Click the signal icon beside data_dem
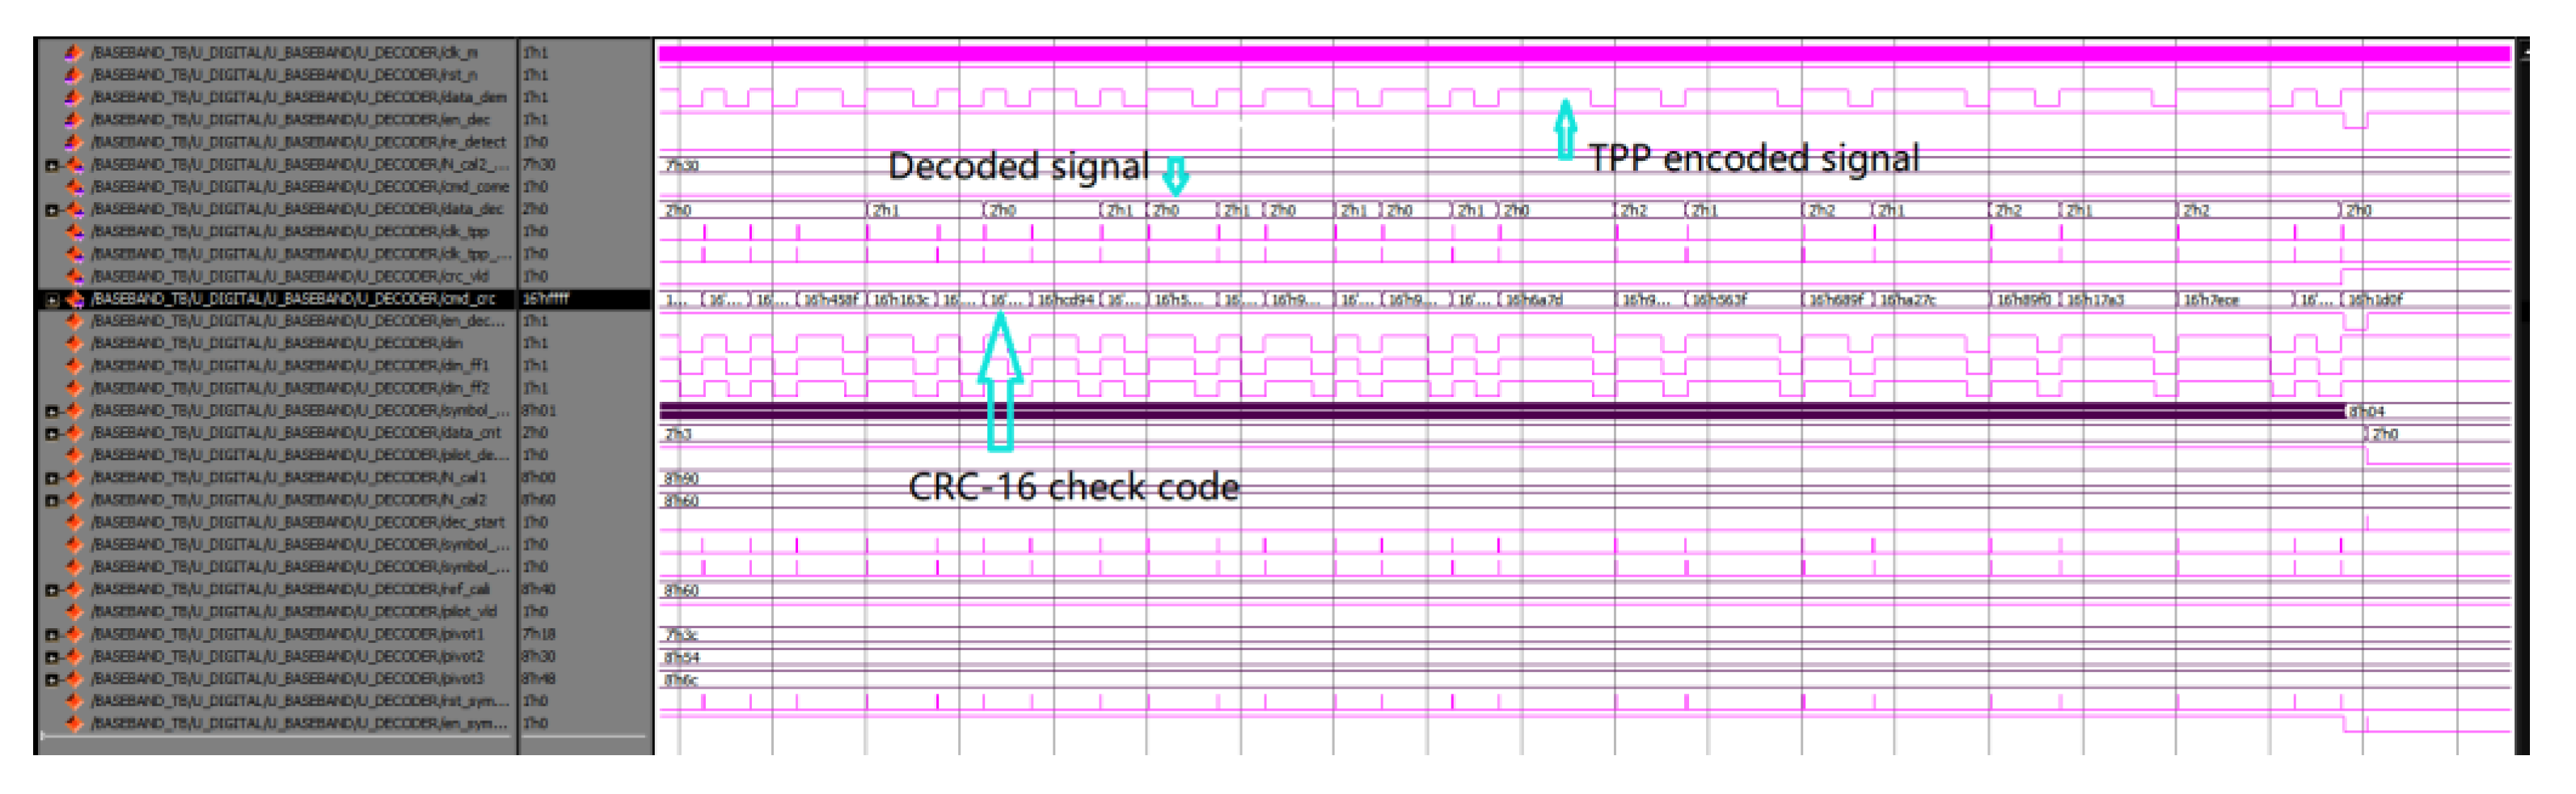 73,97
